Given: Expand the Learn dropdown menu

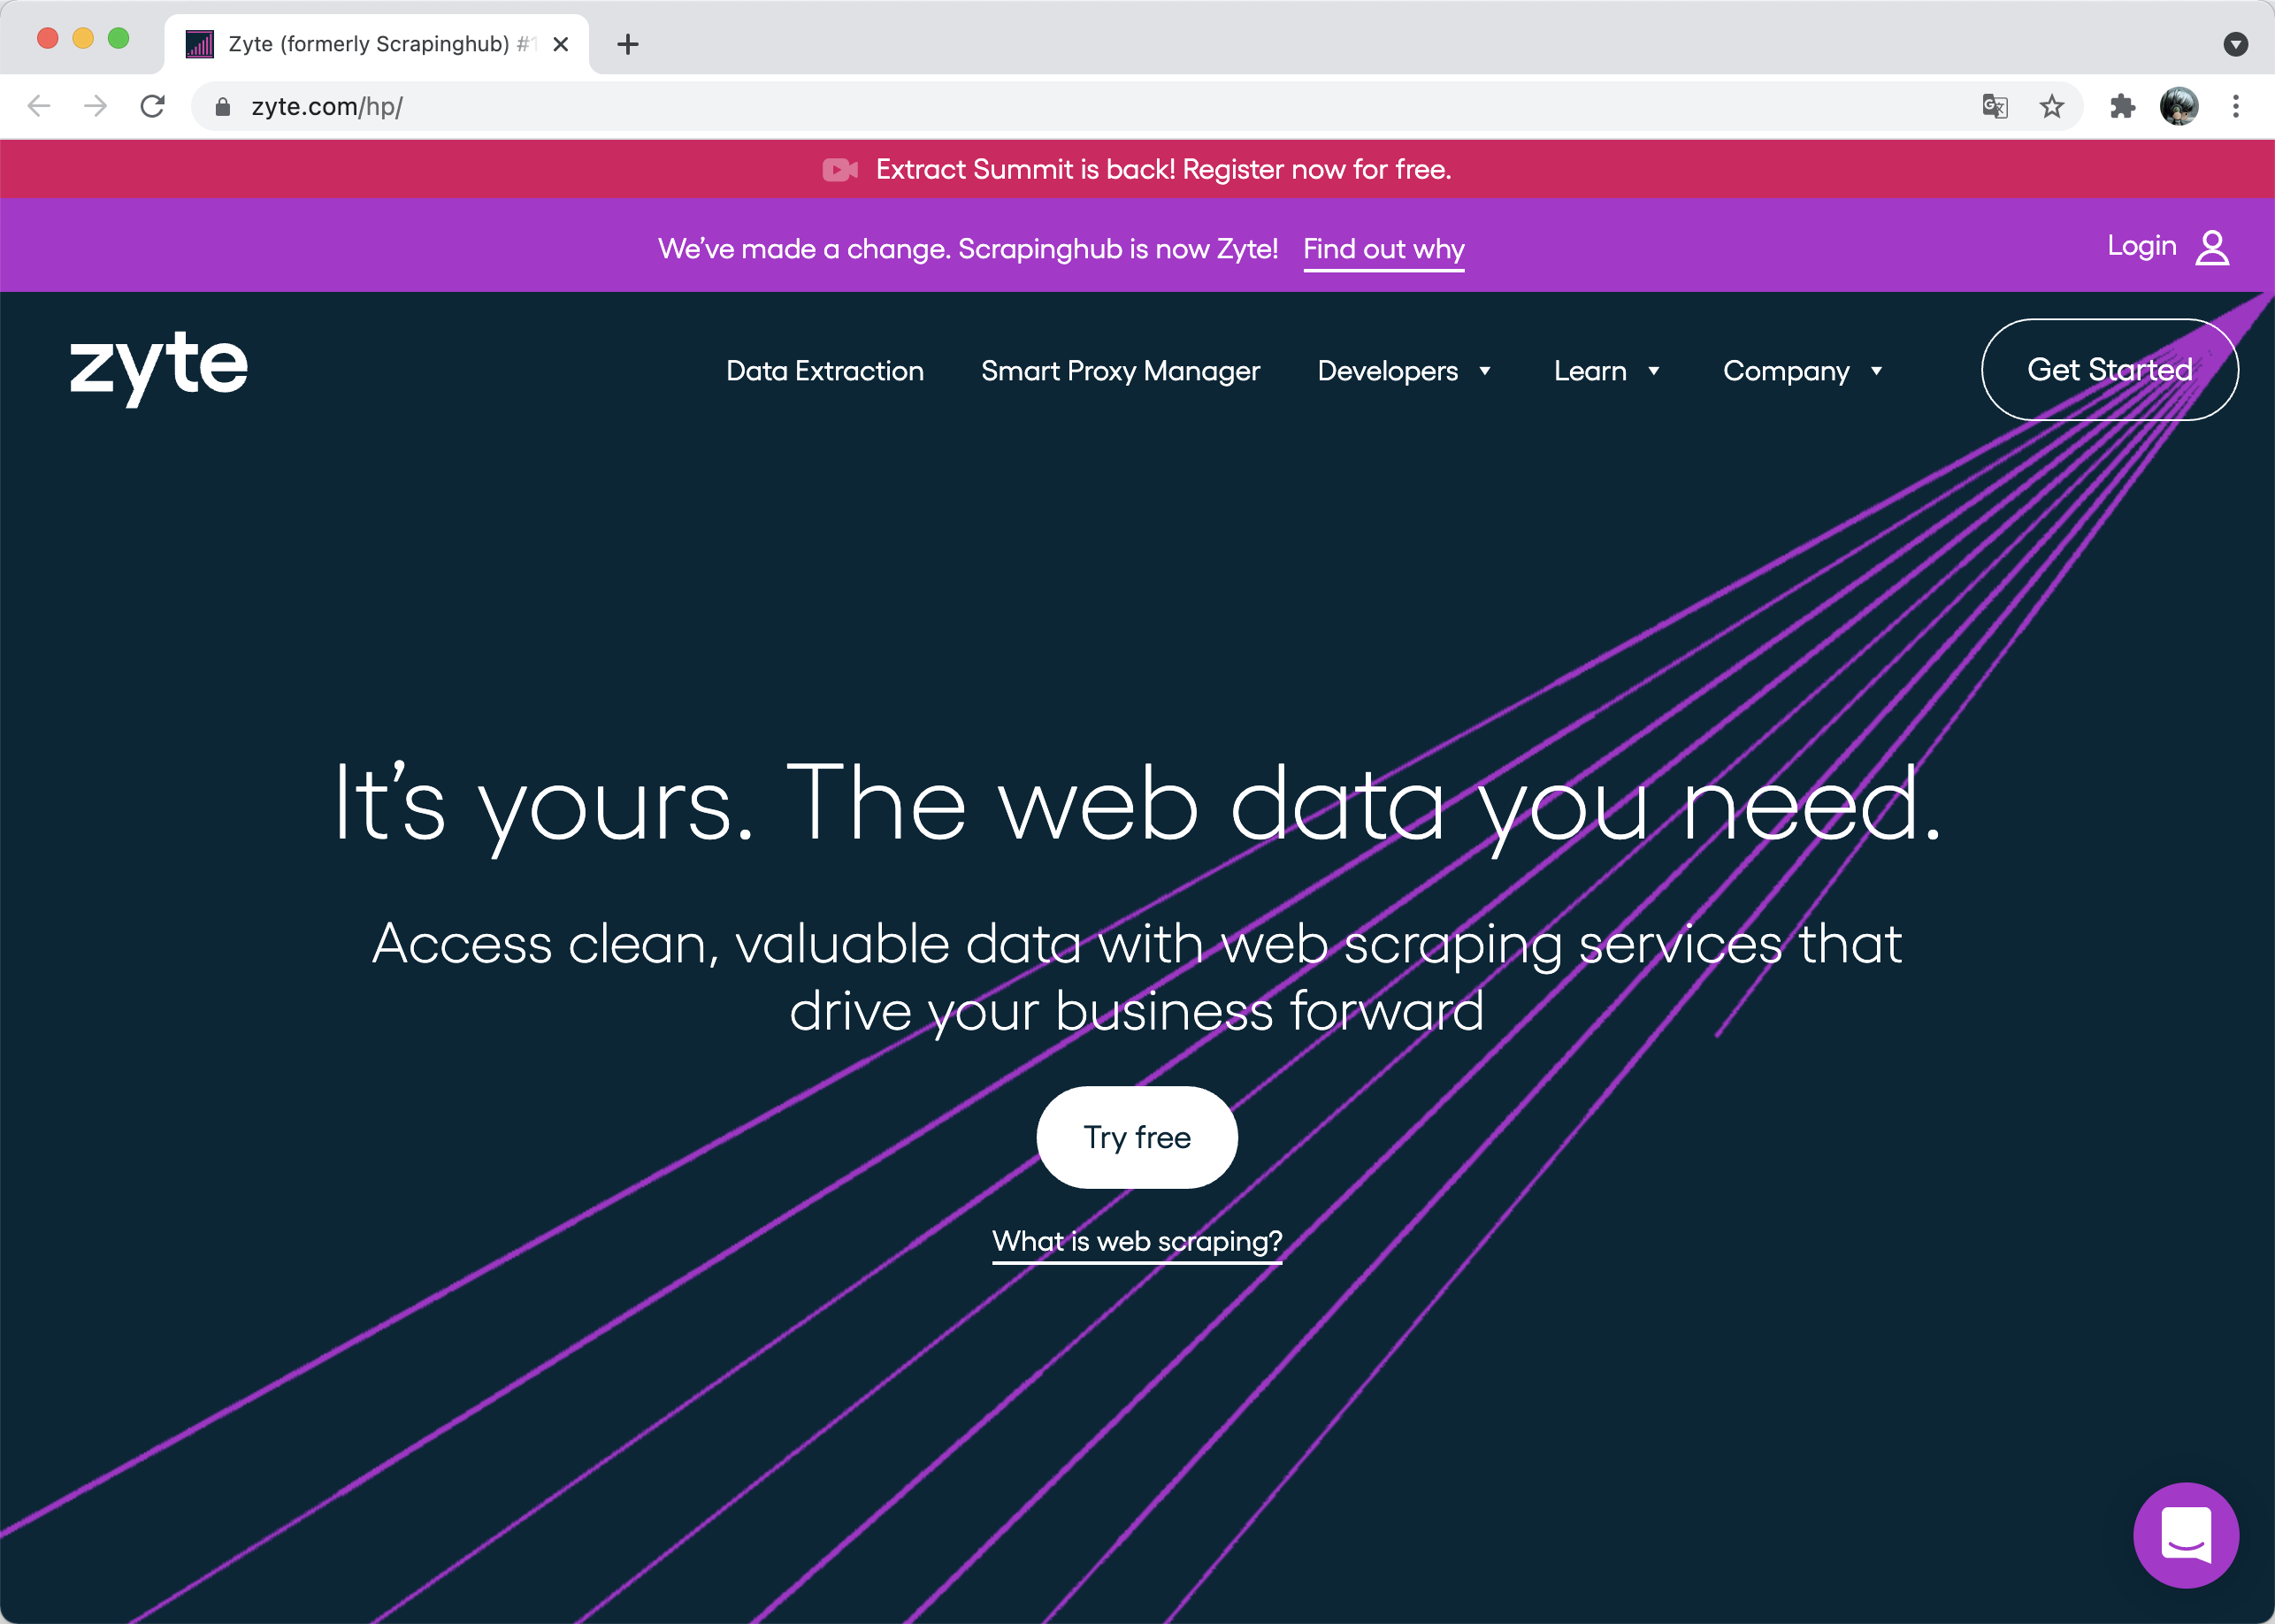Looking at the screenshot, I should 1606,371.
